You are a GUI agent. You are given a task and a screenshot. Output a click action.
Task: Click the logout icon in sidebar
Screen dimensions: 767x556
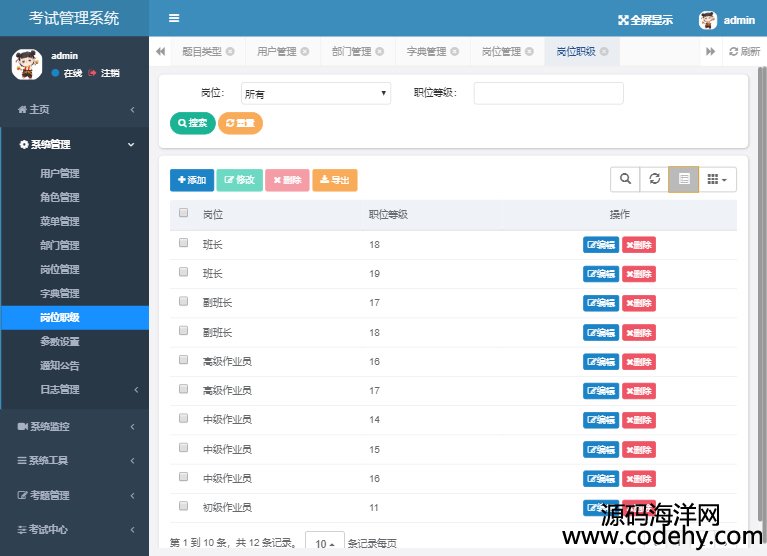click(92, 73)
